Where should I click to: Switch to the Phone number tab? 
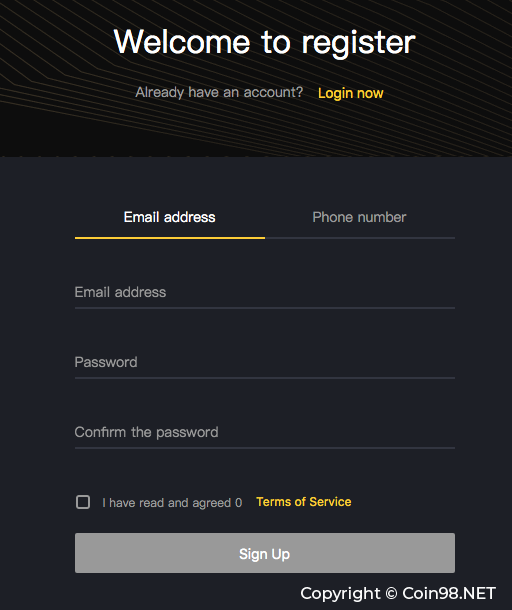(359, 217)
